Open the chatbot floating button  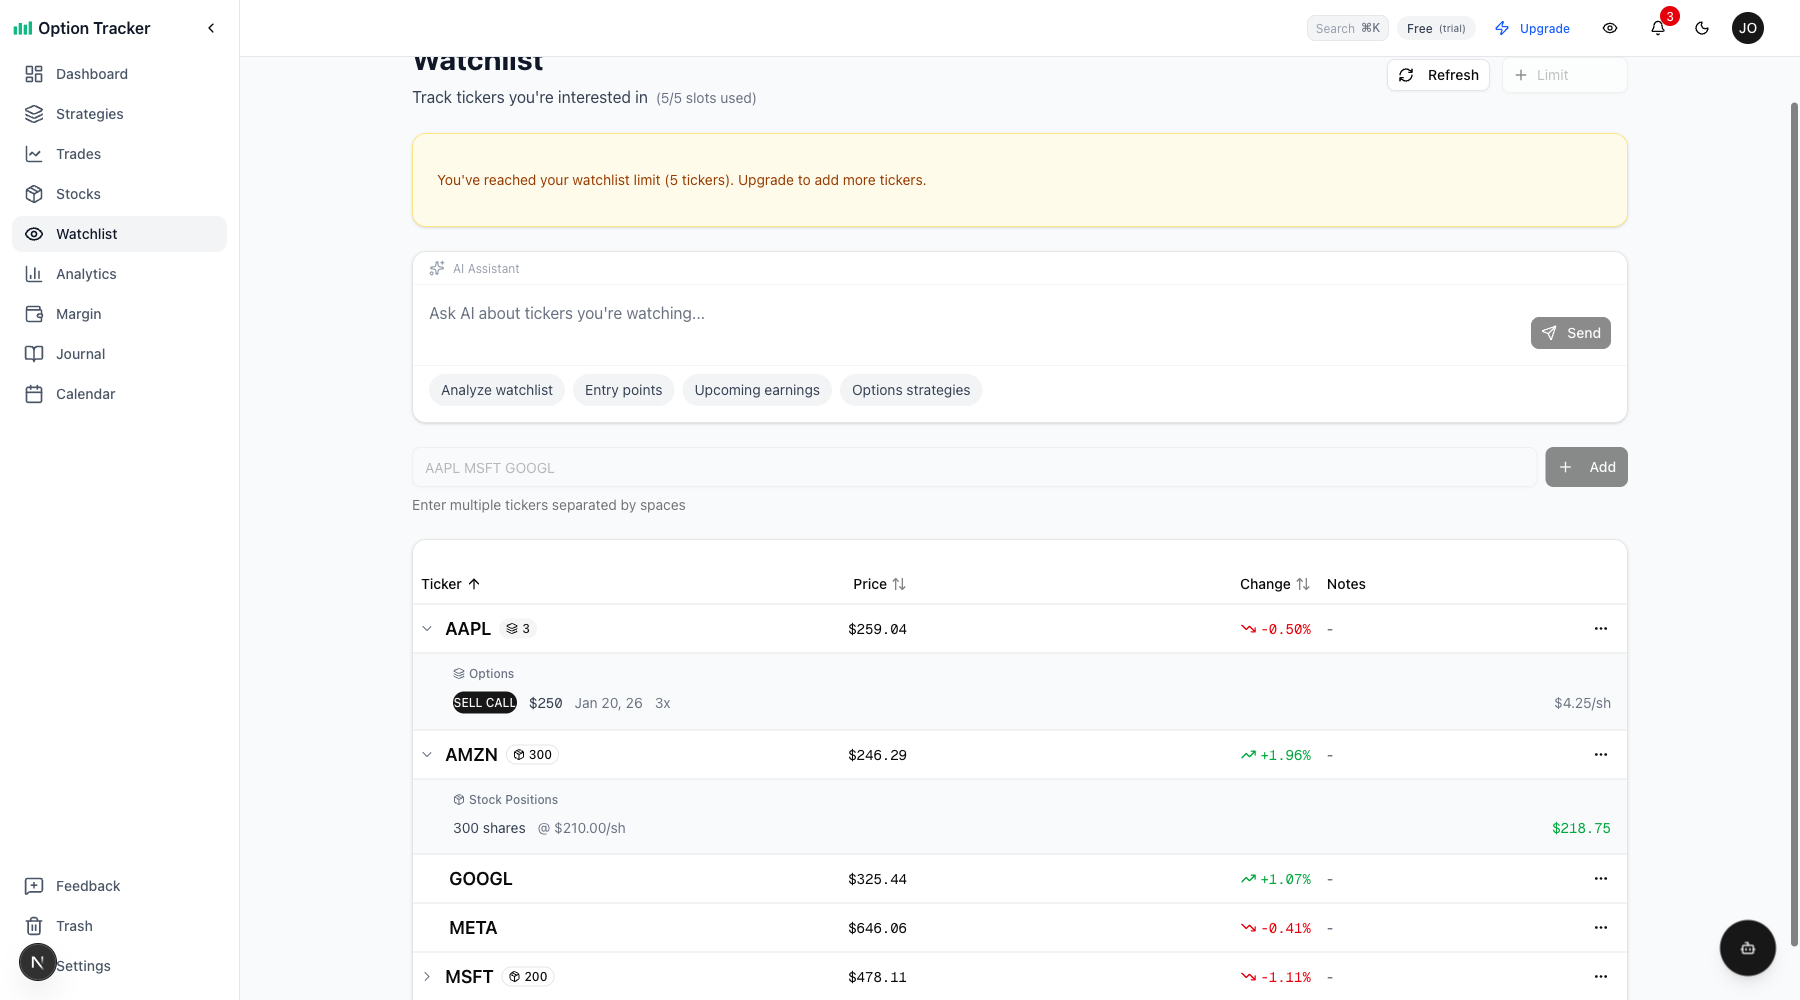pyautogui.click(x=1747, y=948)
